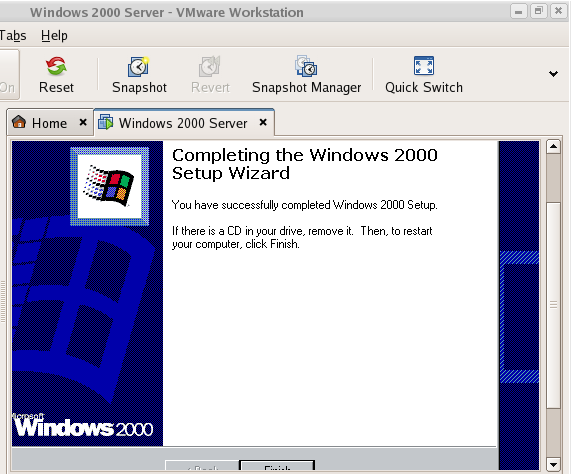
Task: Click the Windows flag logo image
Action: click(109, 186)
